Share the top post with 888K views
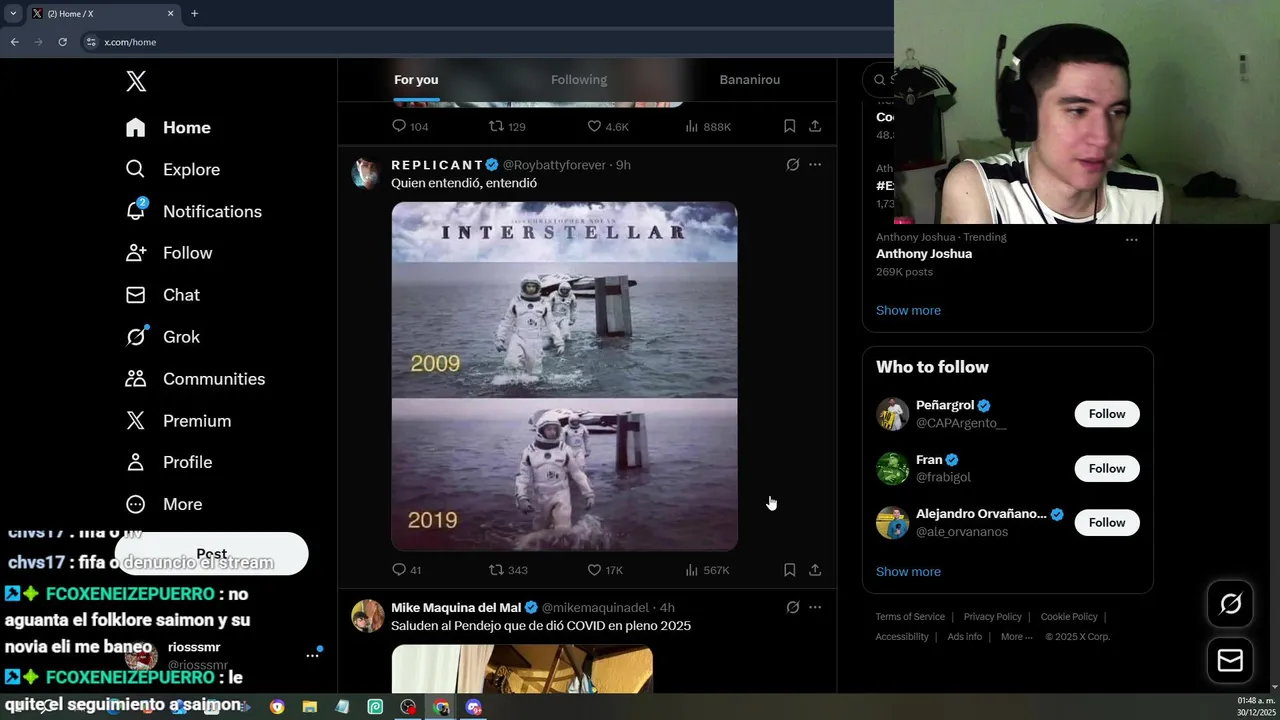1280x720 pixels. coord(815,126)
